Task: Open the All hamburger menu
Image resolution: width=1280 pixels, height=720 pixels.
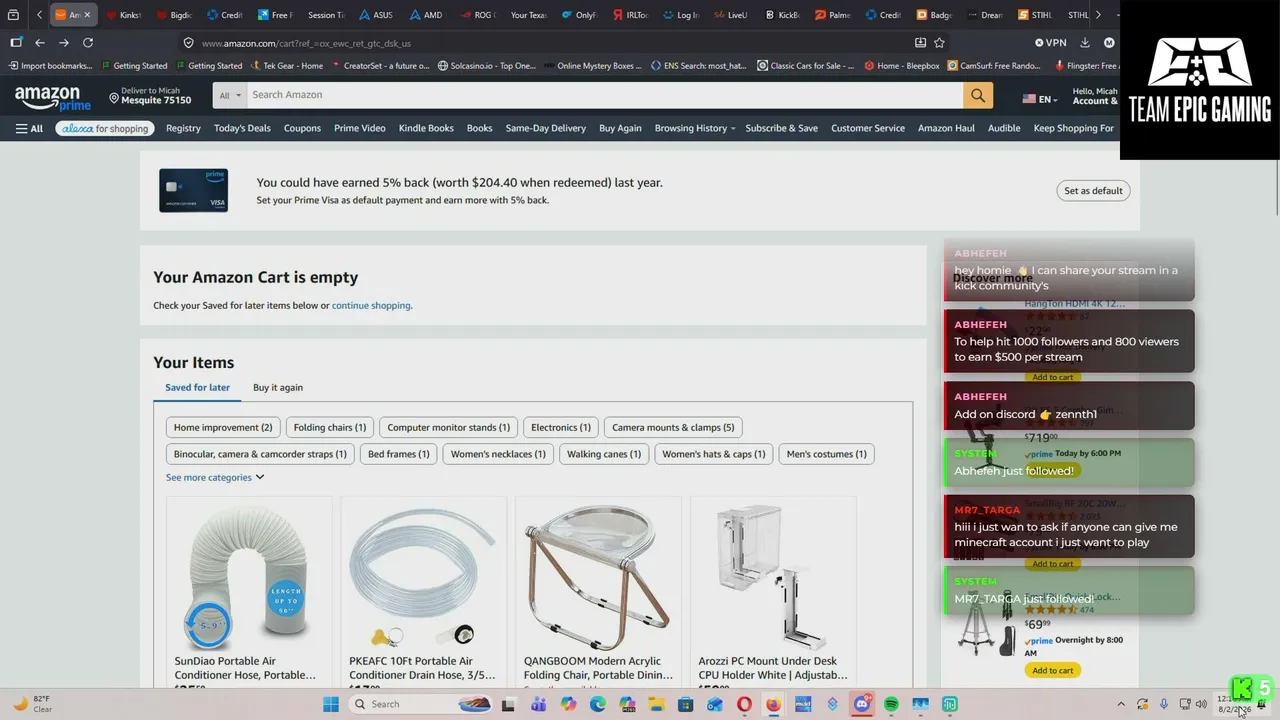Action: coord(29,128)
